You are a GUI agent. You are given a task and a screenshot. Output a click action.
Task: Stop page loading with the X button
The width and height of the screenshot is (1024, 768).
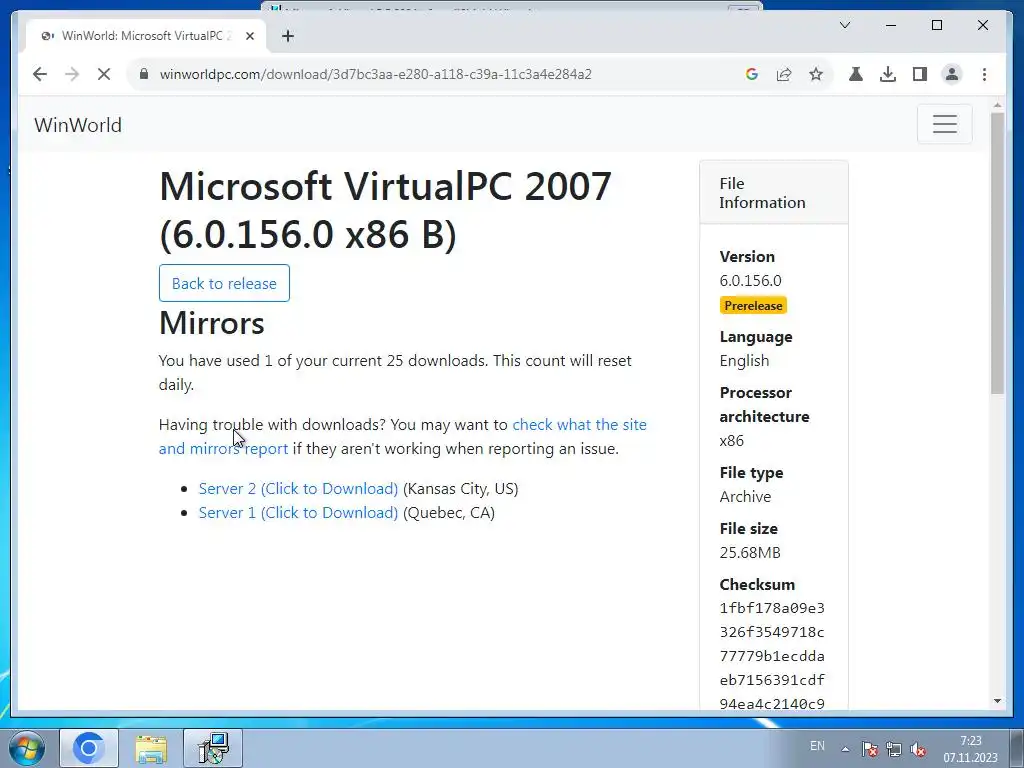104,74
